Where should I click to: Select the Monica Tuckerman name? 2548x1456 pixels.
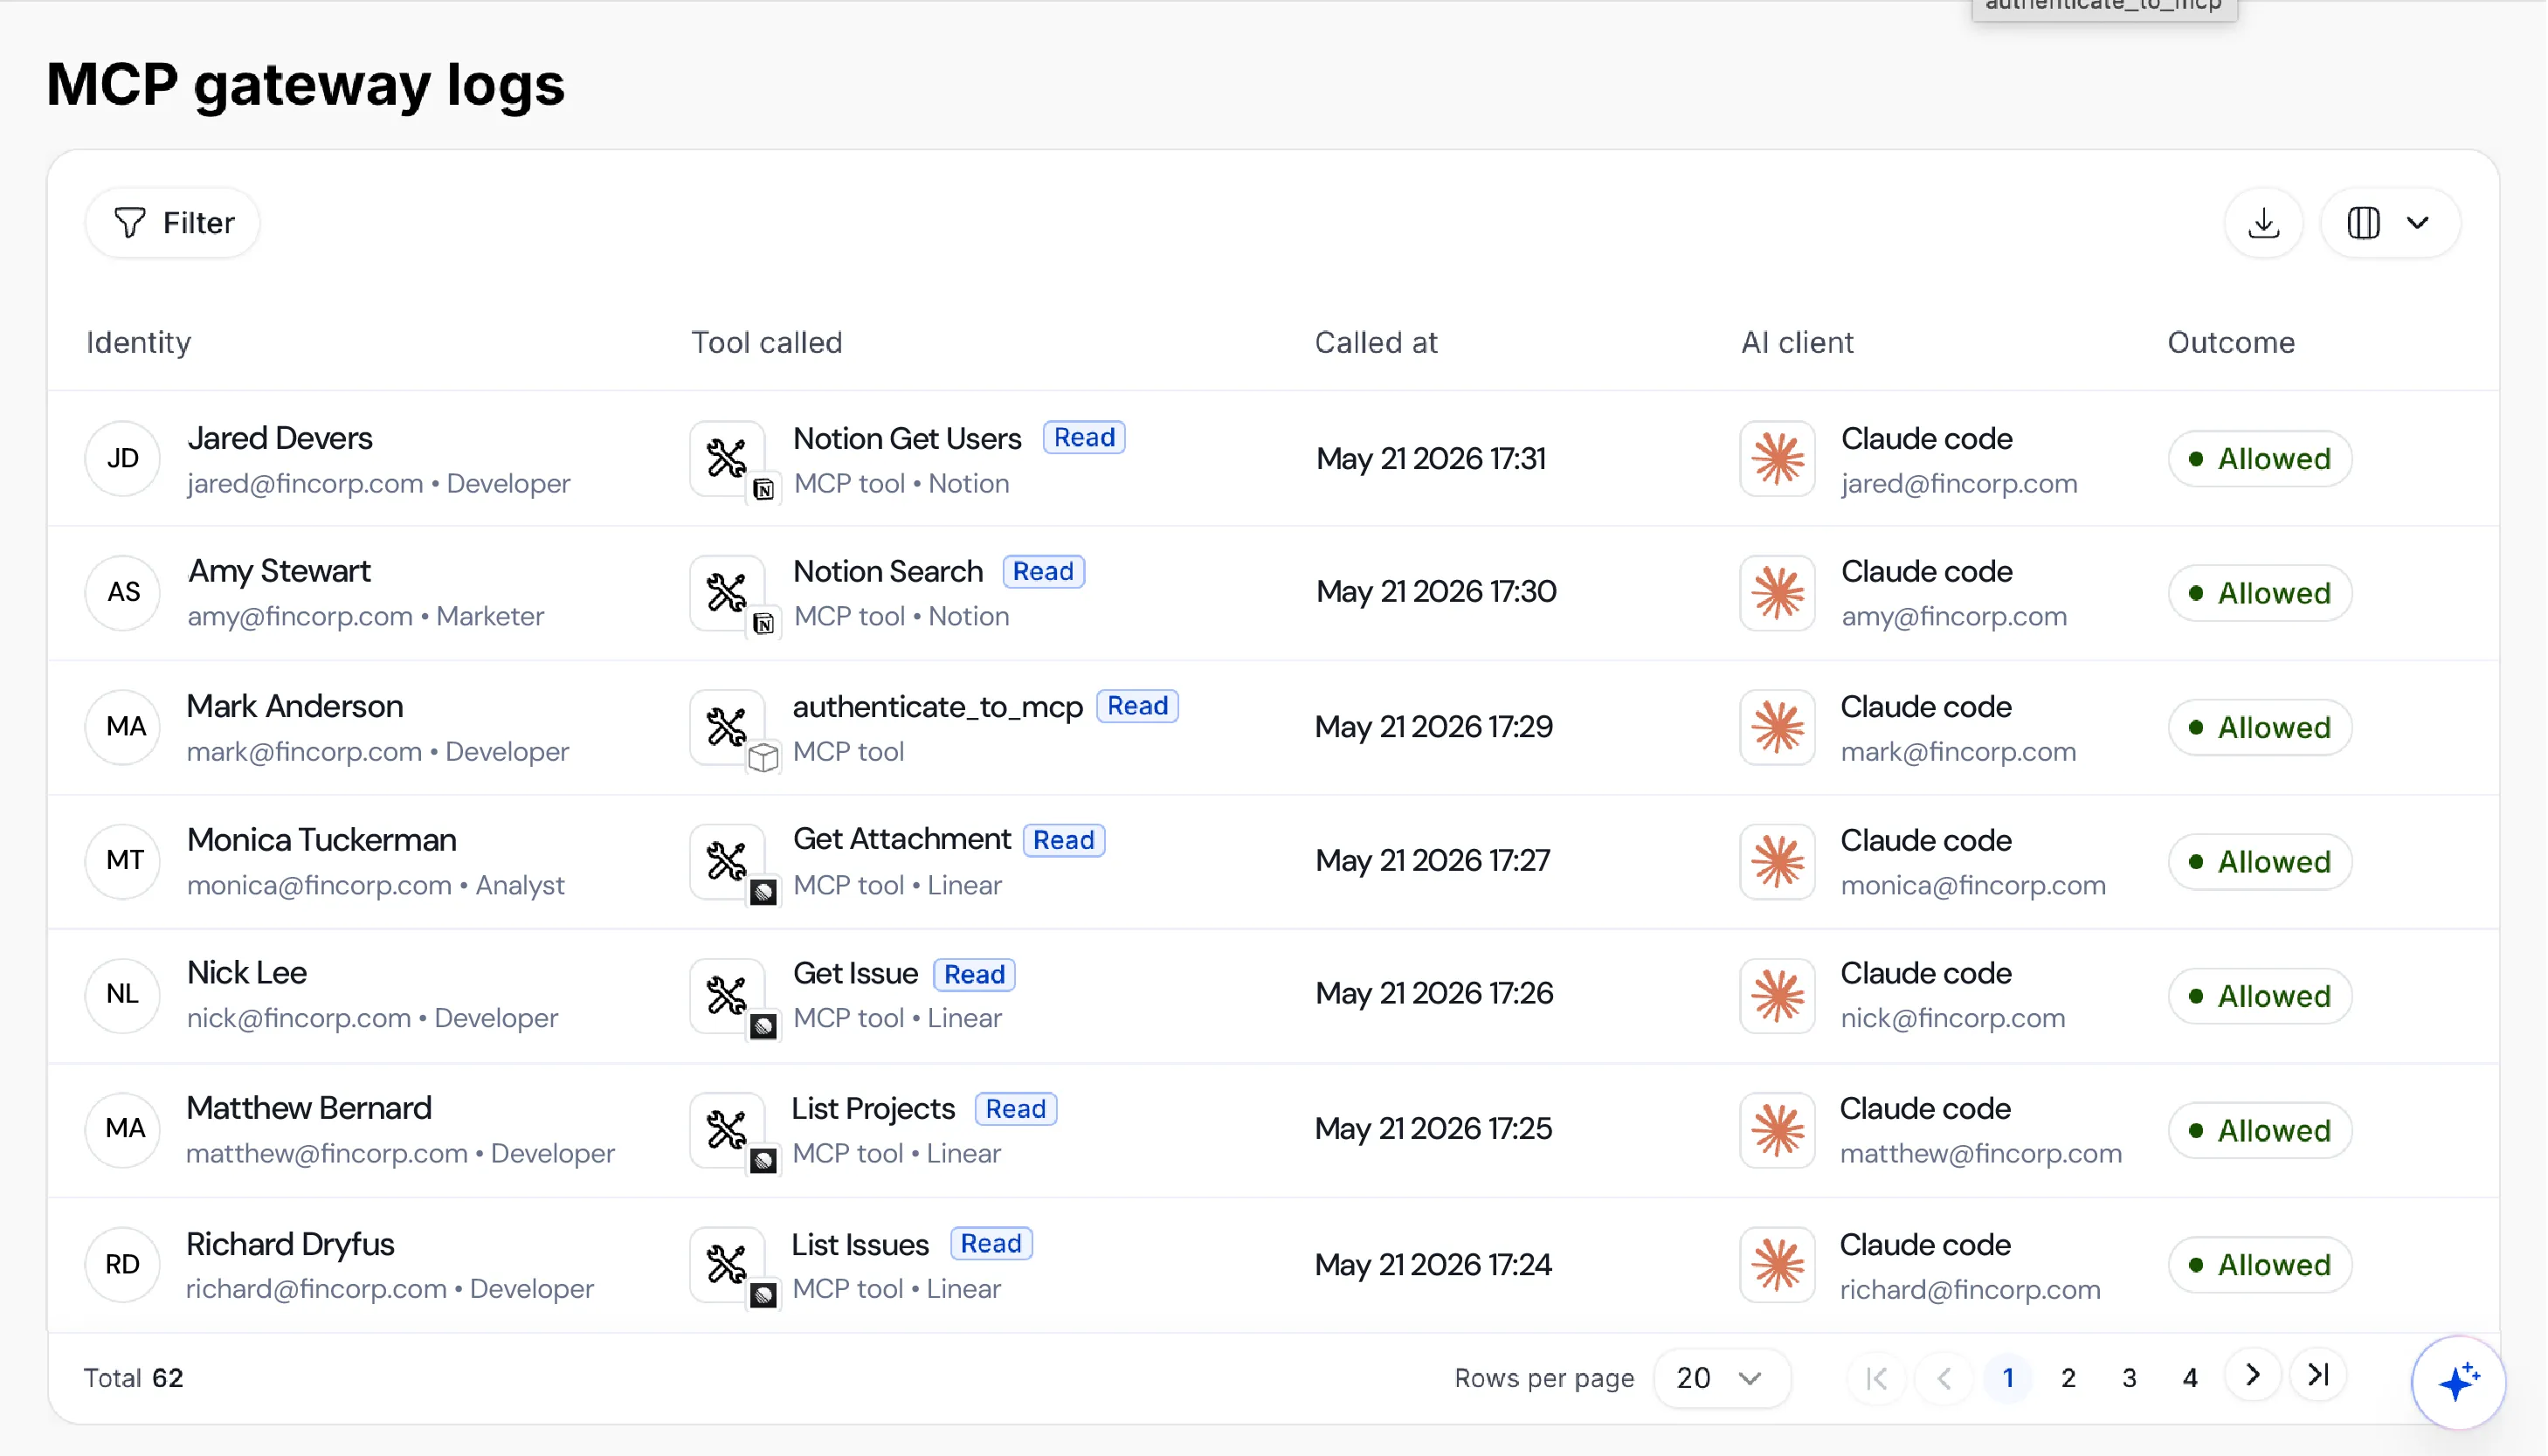322,840
